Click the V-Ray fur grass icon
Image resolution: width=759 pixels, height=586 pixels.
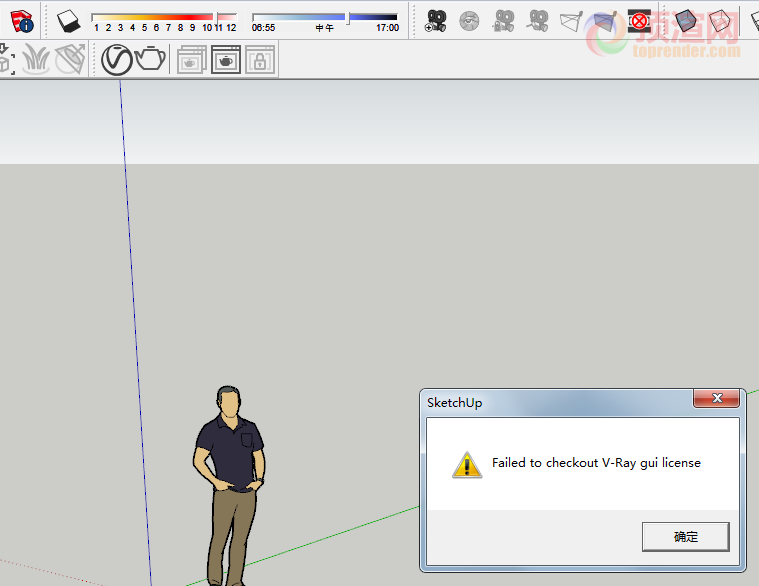[x=36, y=59]
